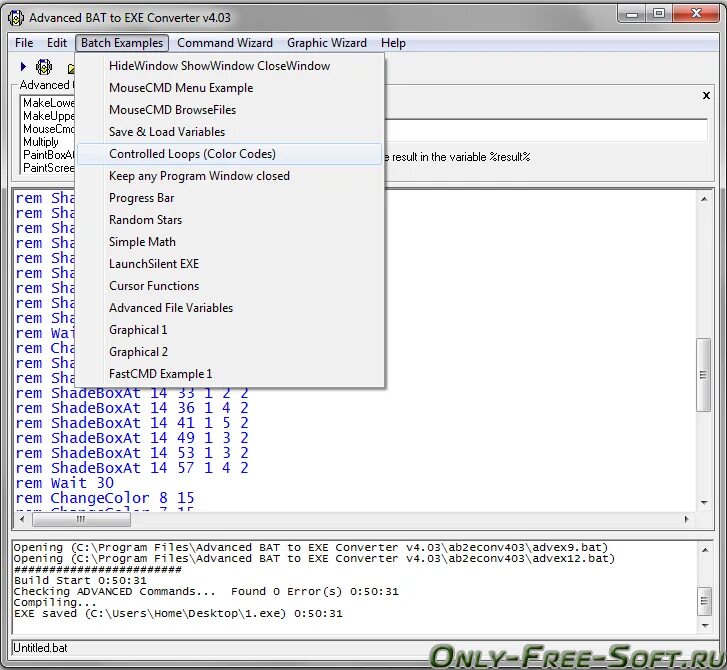
Task: Choose the Random Stars example
Action: click(x=230, y=220)
